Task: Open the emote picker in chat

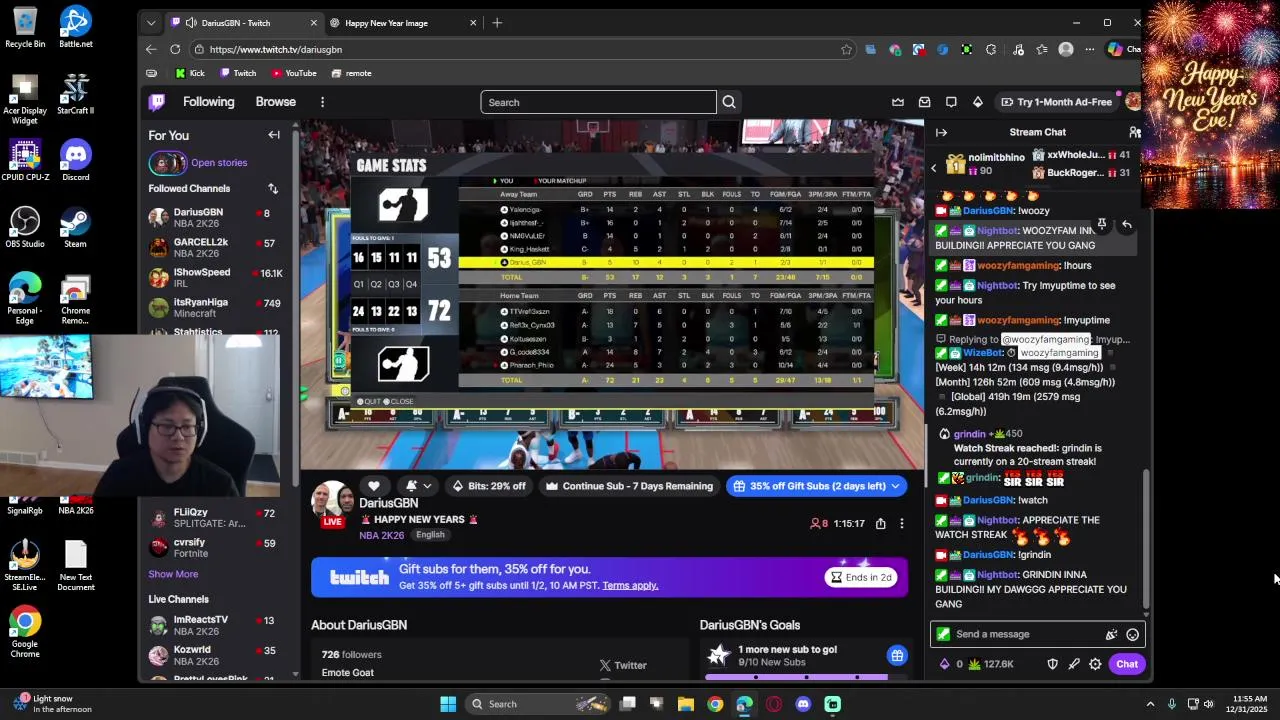Action: (x=1132, y=634)
